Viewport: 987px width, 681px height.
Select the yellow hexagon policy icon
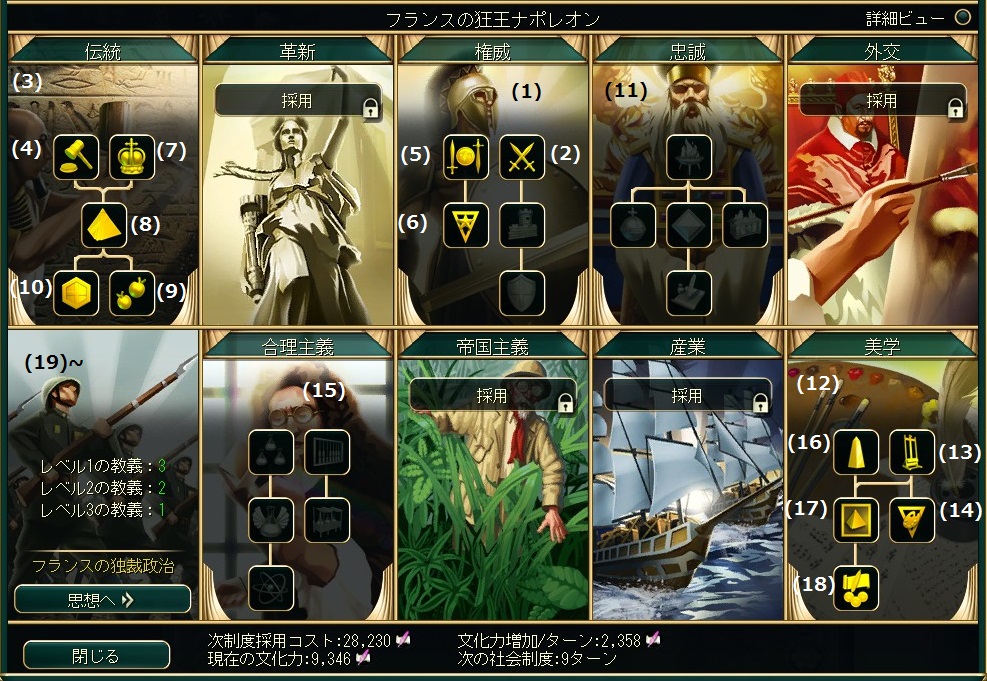(x=76, y=293)
